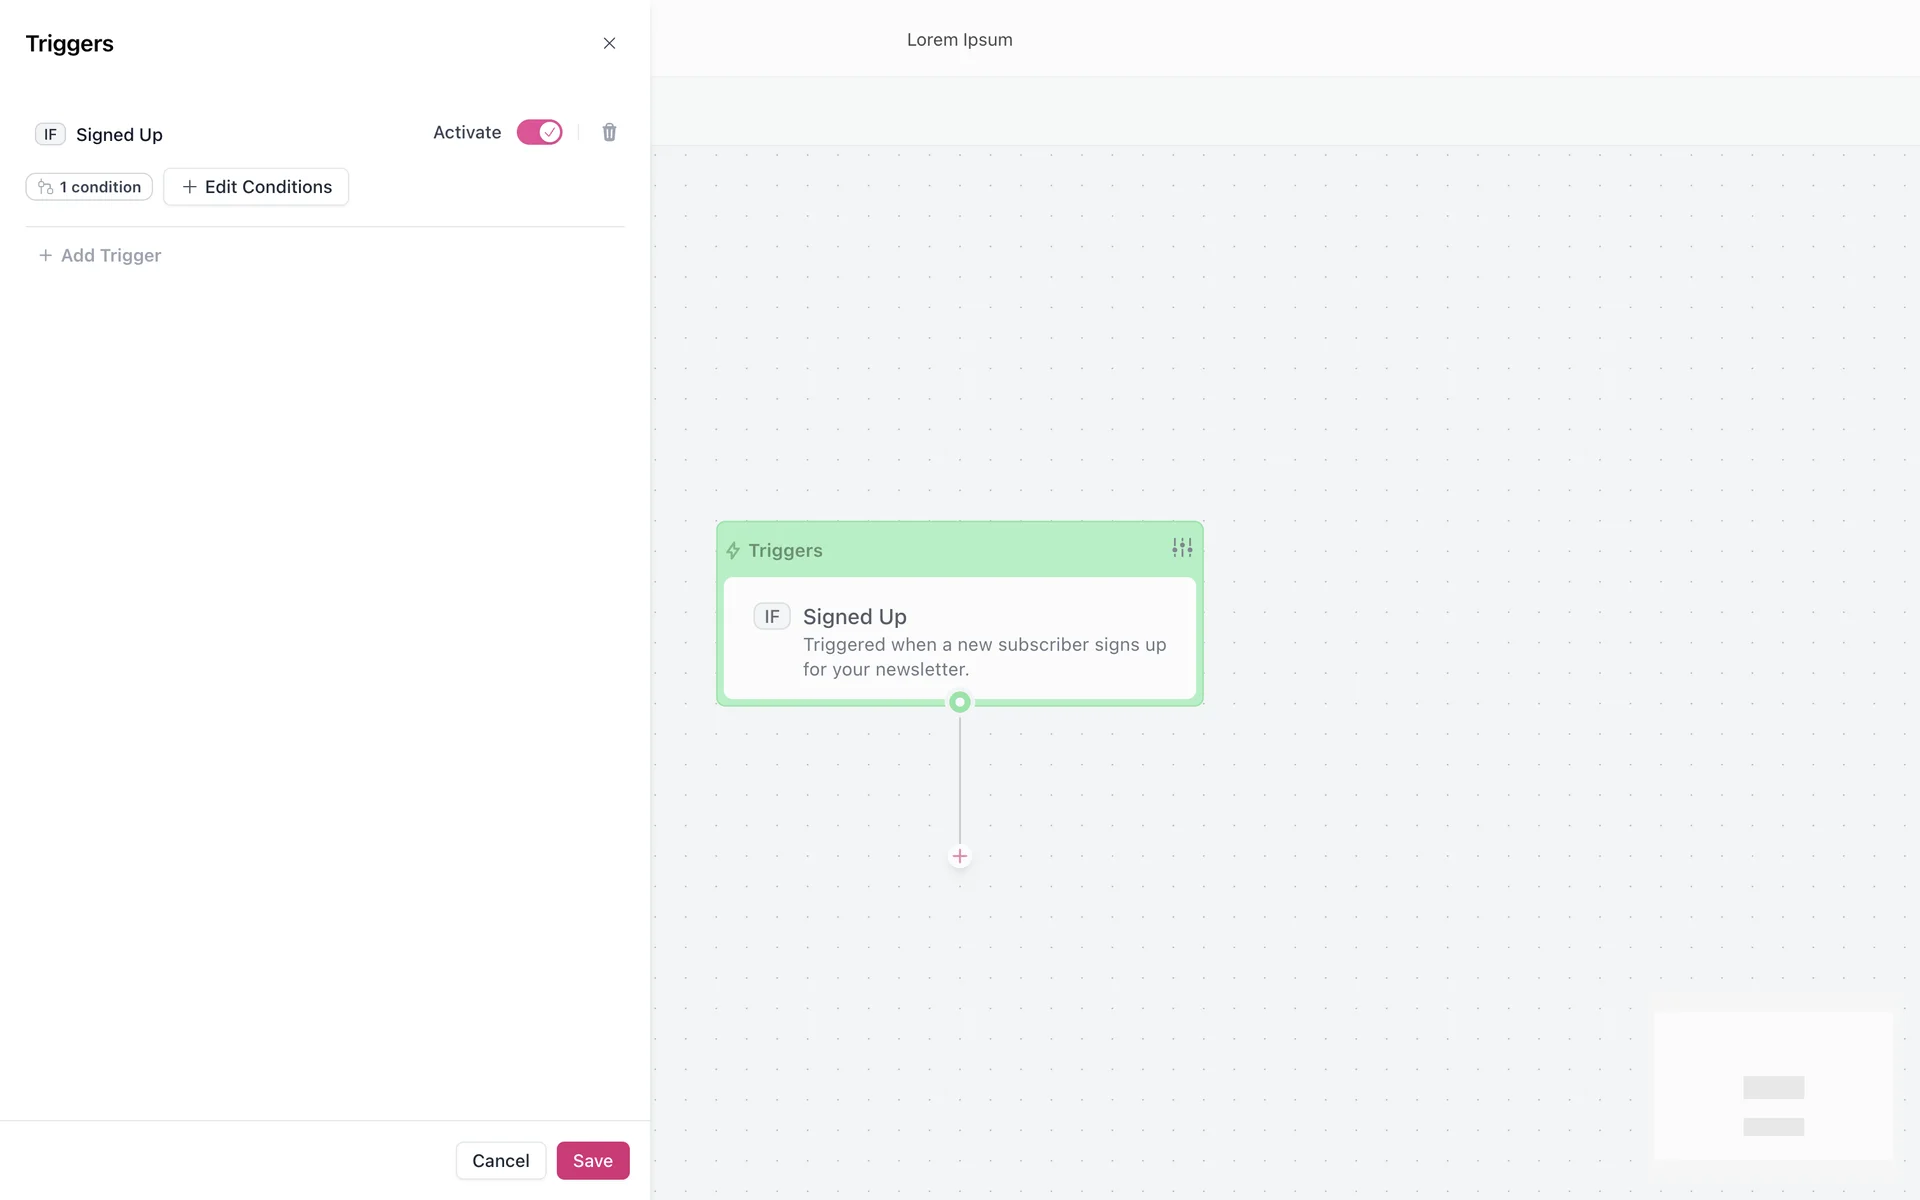
Task: Add a step with the pink plus button
Action: click(959, 856)
